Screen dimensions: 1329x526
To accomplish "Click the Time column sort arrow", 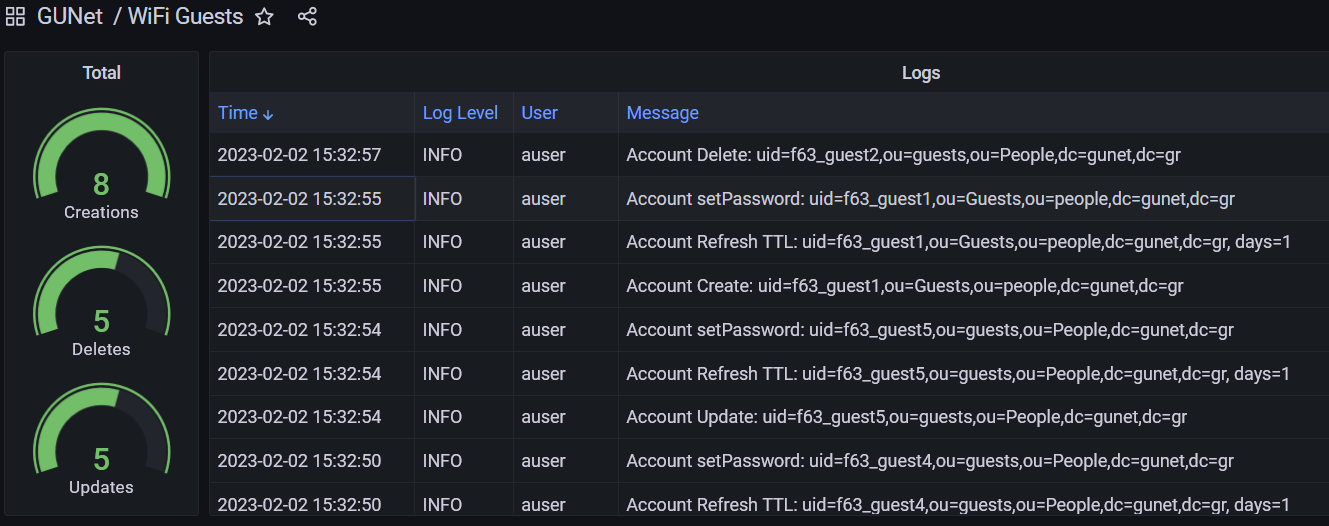I will point(268,114).
